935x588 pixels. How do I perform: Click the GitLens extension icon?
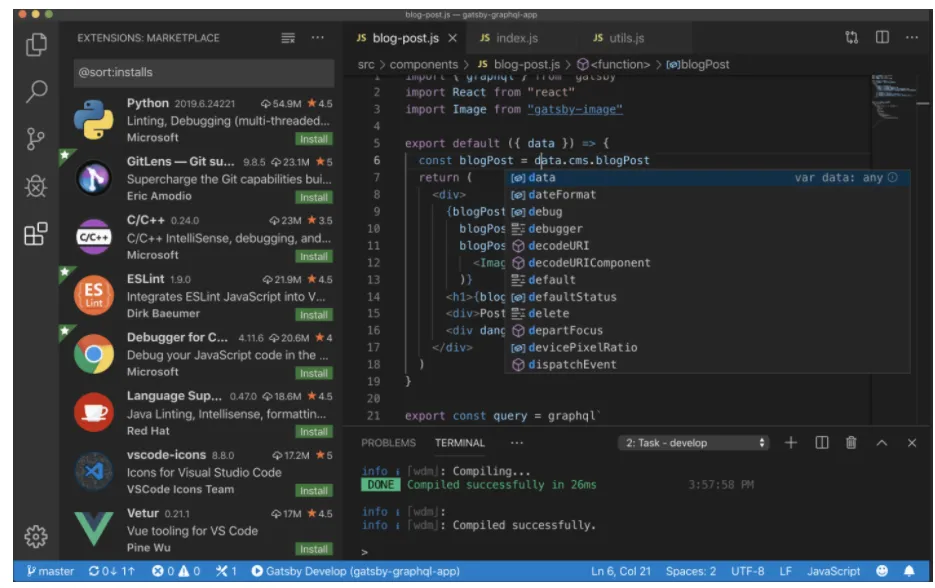coord(94,178)
